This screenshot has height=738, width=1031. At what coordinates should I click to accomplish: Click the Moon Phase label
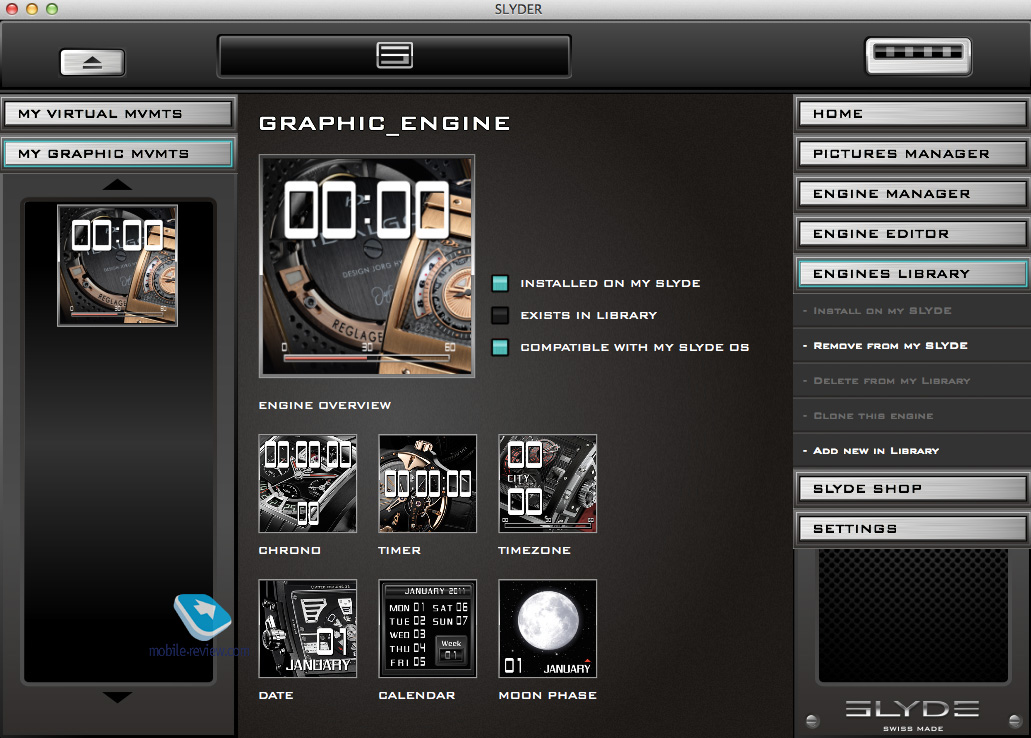548,695
